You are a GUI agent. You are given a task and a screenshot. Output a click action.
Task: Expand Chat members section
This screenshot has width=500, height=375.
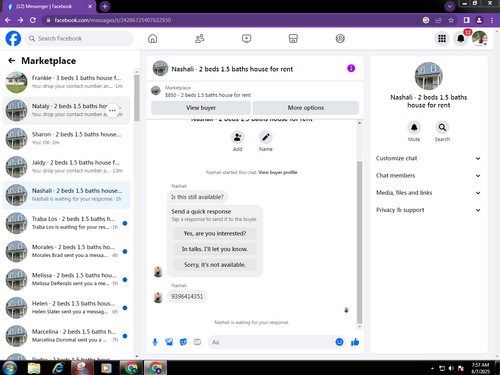tap(428, 176)
